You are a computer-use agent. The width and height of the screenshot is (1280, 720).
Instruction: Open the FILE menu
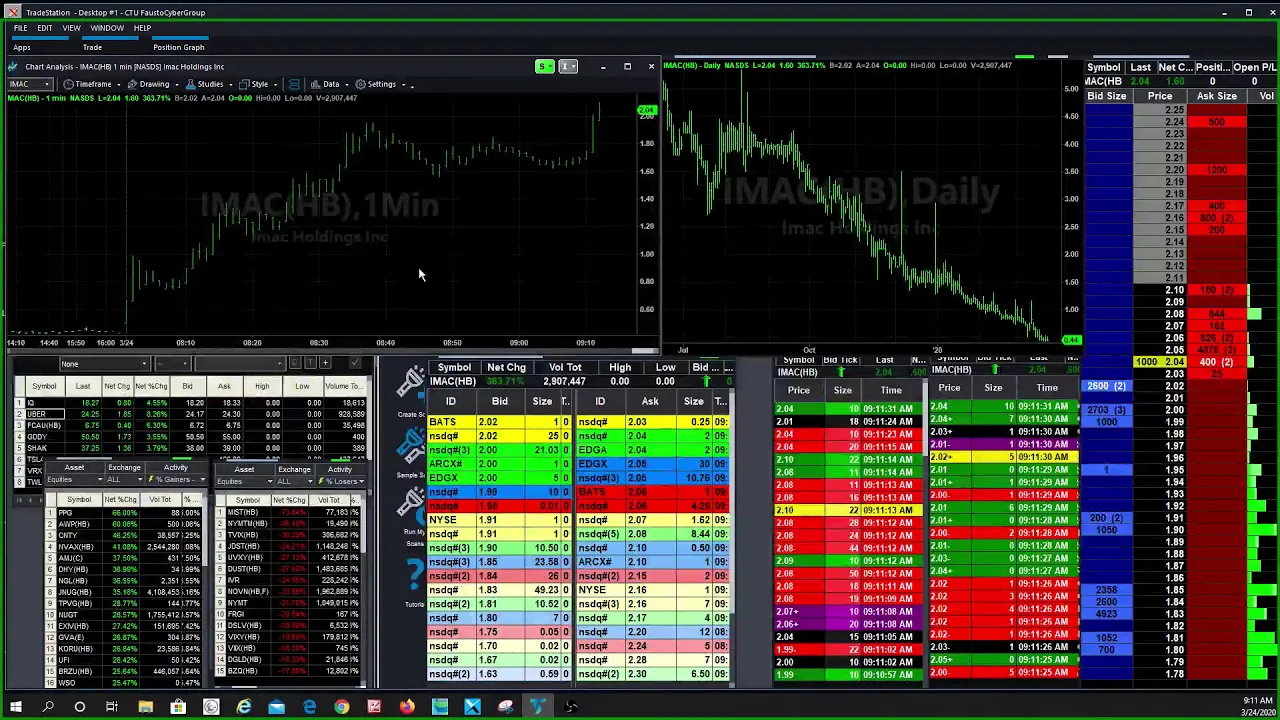coord(20,28)
